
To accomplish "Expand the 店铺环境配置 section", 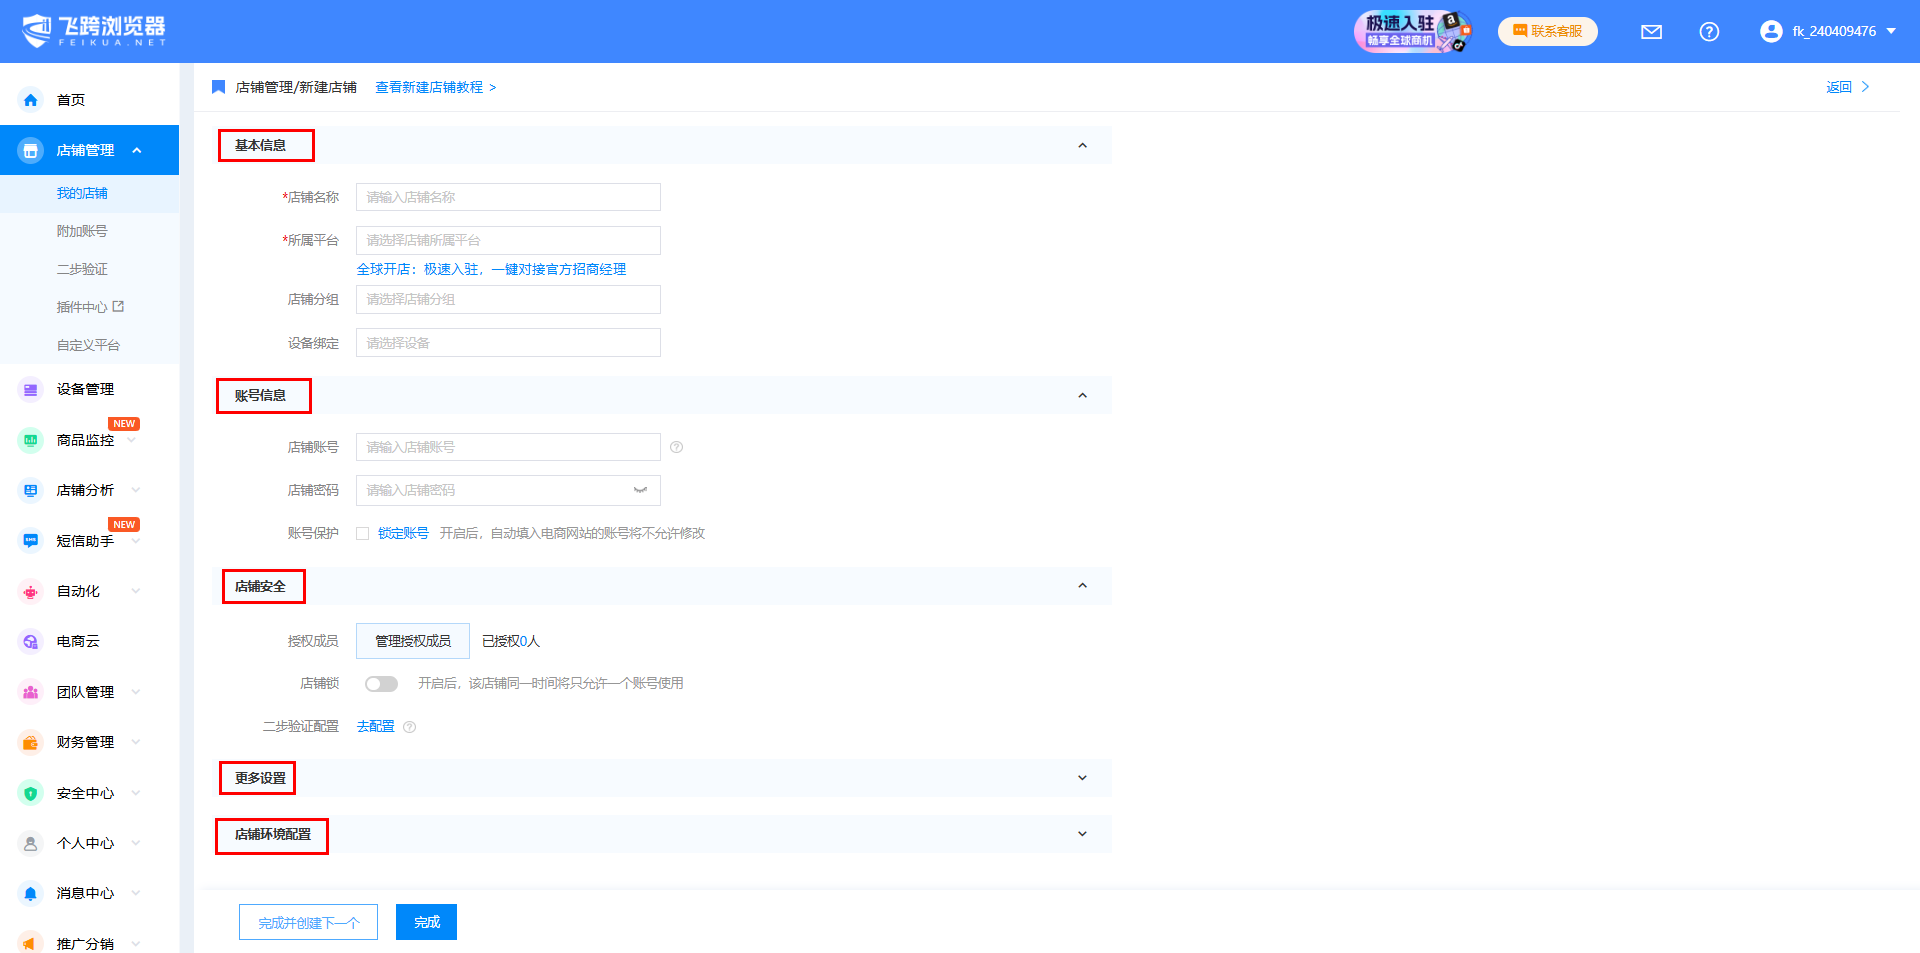I will click(1082, 834).
